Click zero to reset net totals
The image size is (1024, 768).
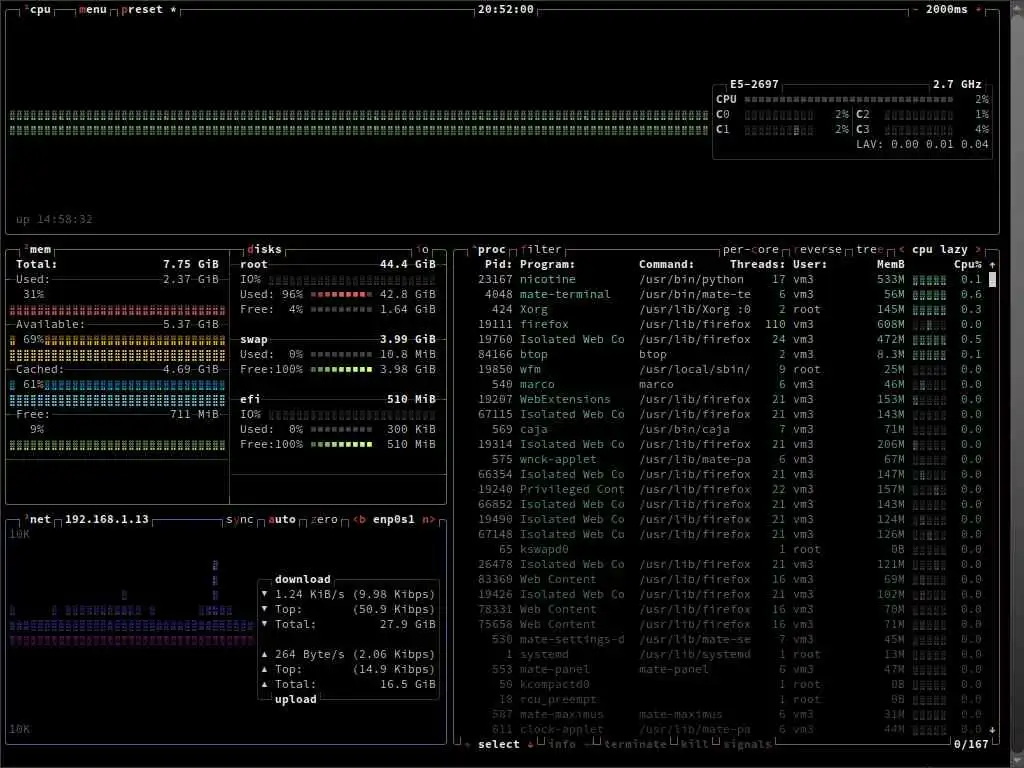(x=325, y=519)
